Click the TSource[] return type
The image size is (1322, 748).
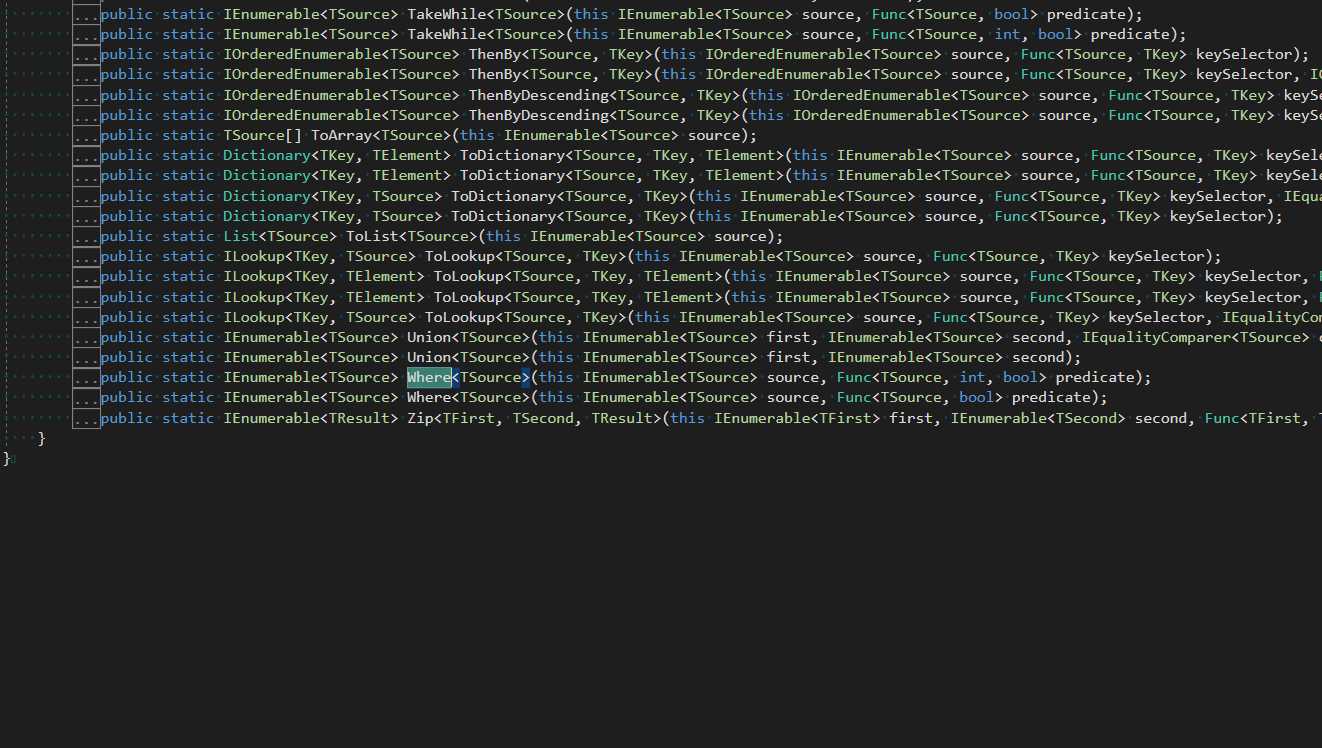(x=262, y=135)
